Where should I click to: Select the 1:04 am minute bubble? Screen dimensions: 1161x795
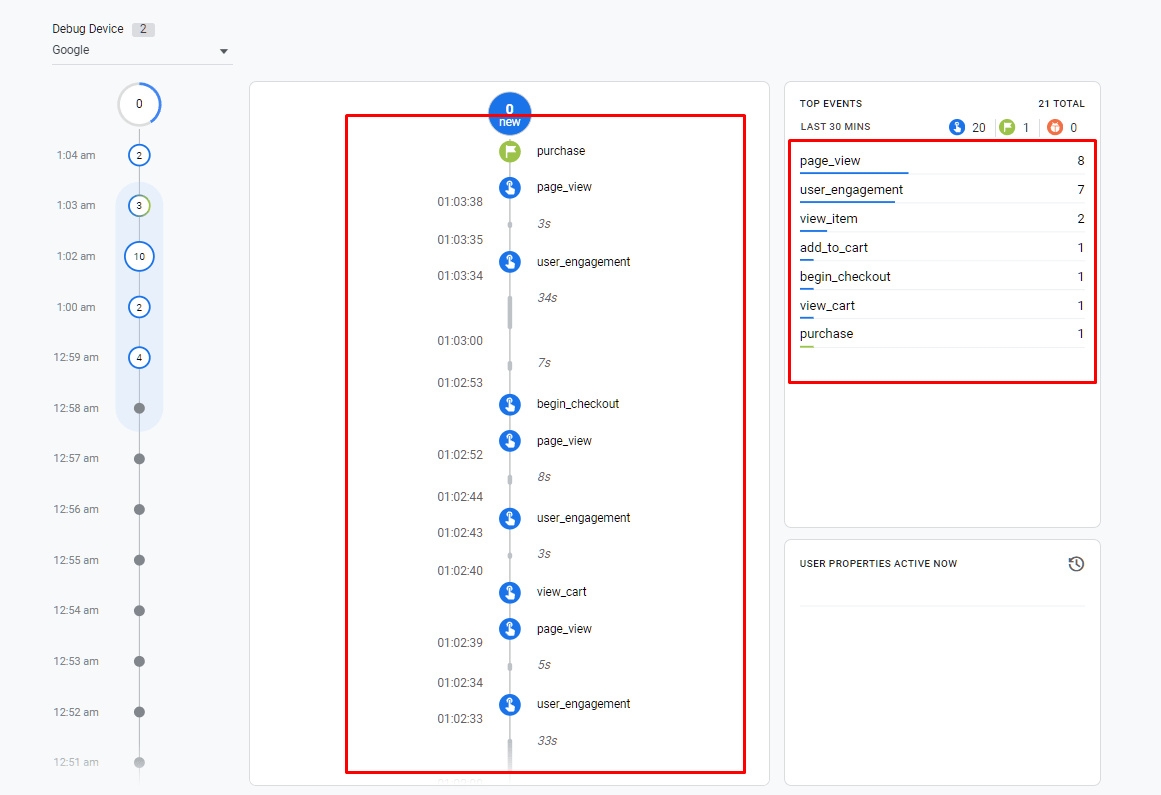coord(139,155)
